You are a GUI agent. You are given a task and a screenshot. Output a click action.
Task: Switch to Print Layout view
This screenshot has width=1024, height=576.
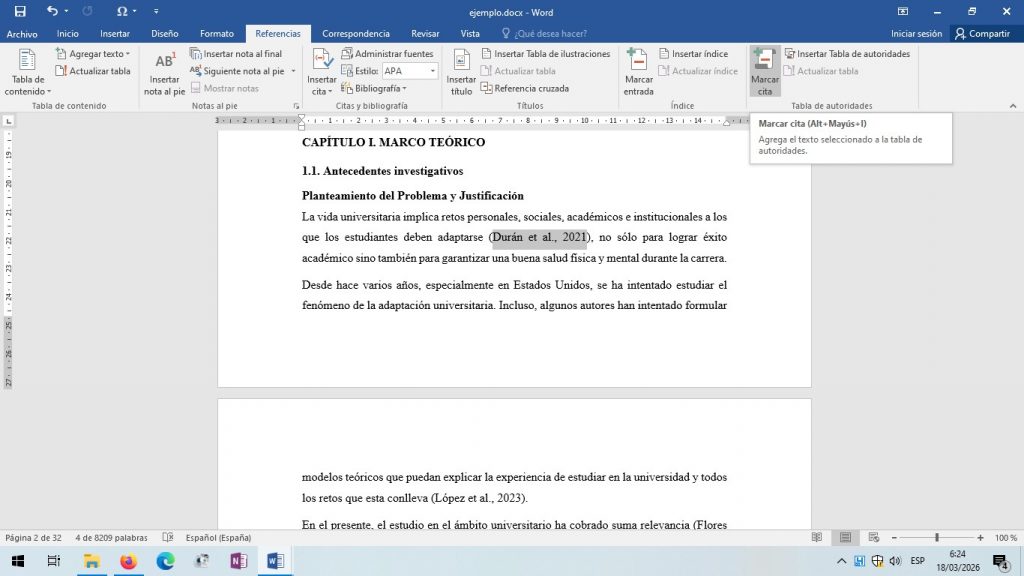tap(845, 537)
